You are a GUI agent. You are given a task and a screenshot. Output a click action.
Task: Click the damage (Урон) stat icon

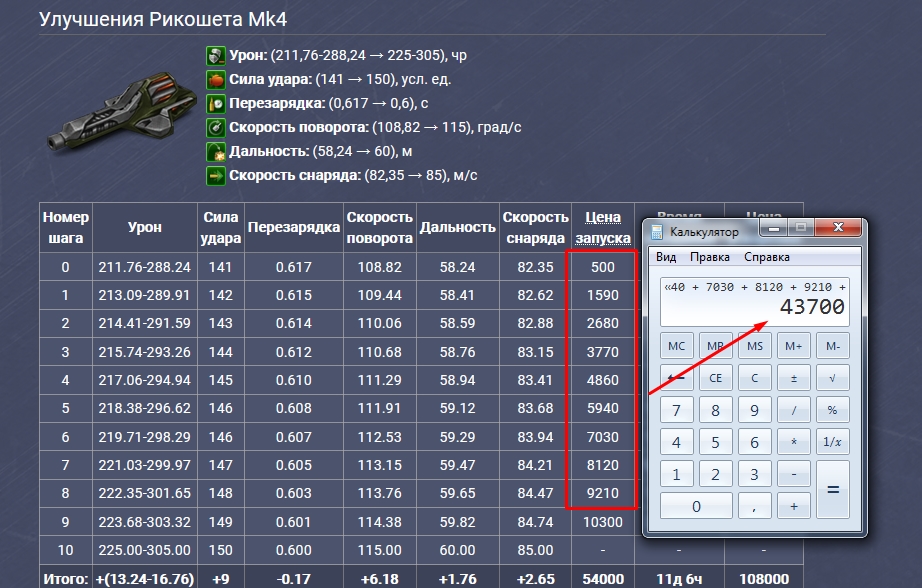click(216, 56)
